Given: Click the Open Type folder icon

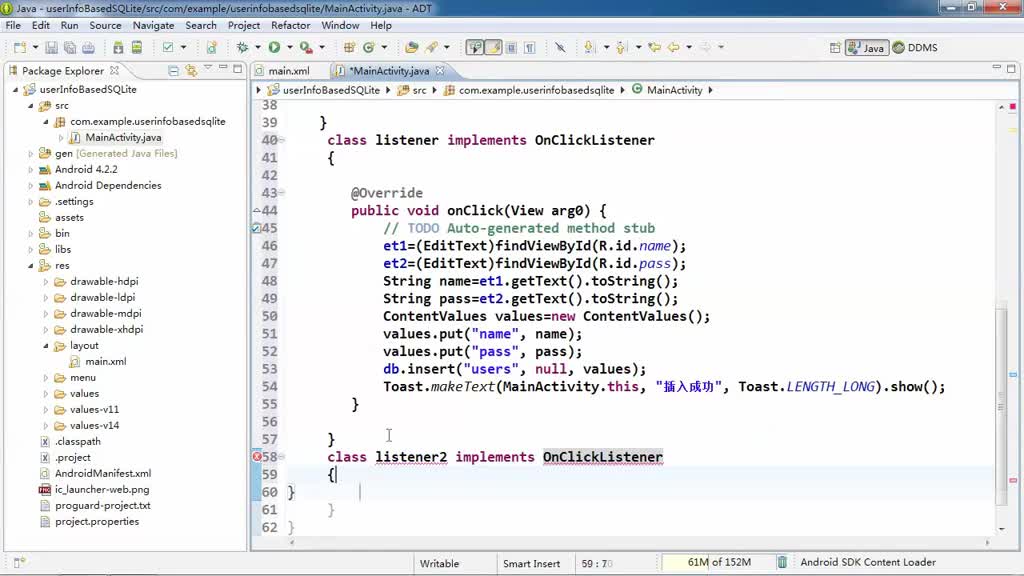Looking at the screenshot, I should point(411,48).
